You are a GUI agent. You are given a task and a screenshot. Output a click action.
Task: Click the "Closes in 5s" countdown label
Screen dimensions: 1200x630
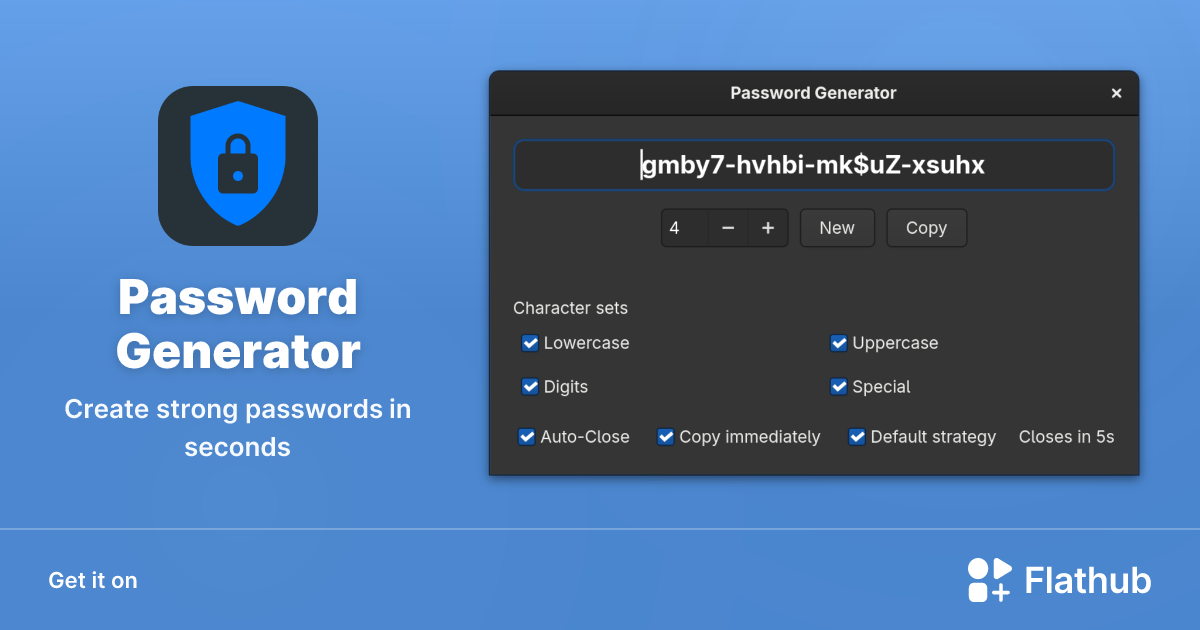[1066, 437]
